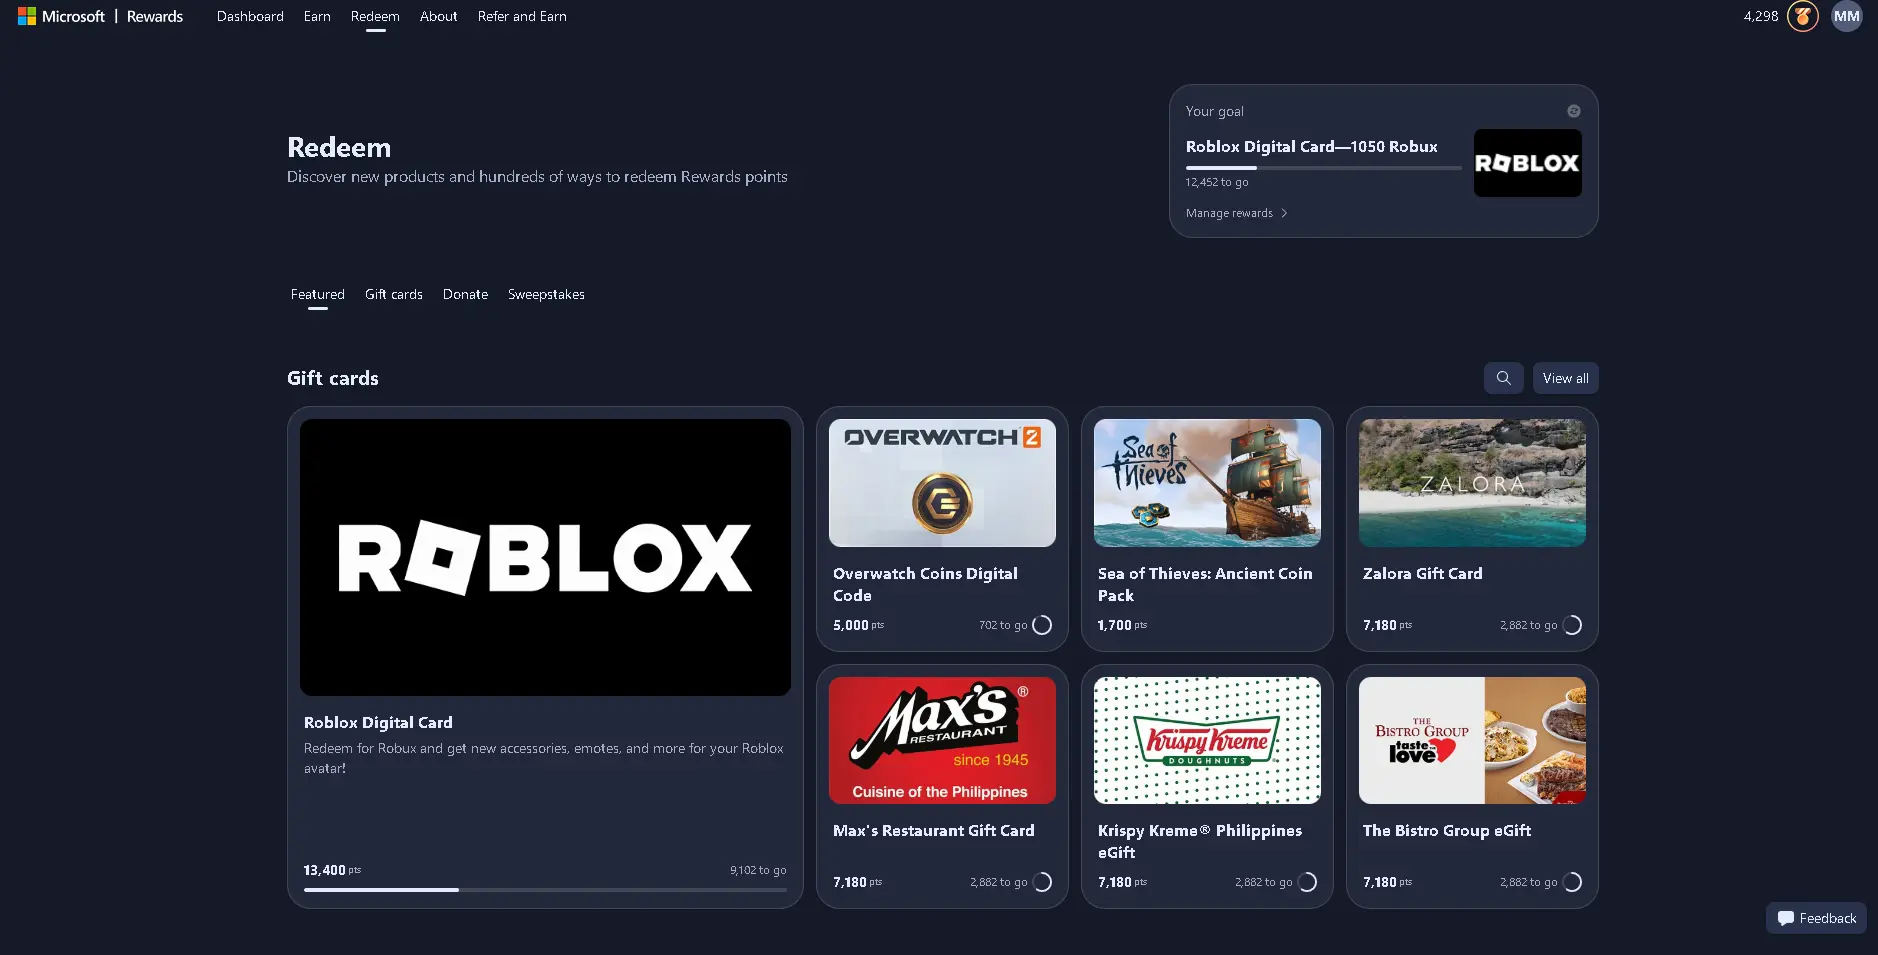Follow the Manage rewards link

point(1236,213)
